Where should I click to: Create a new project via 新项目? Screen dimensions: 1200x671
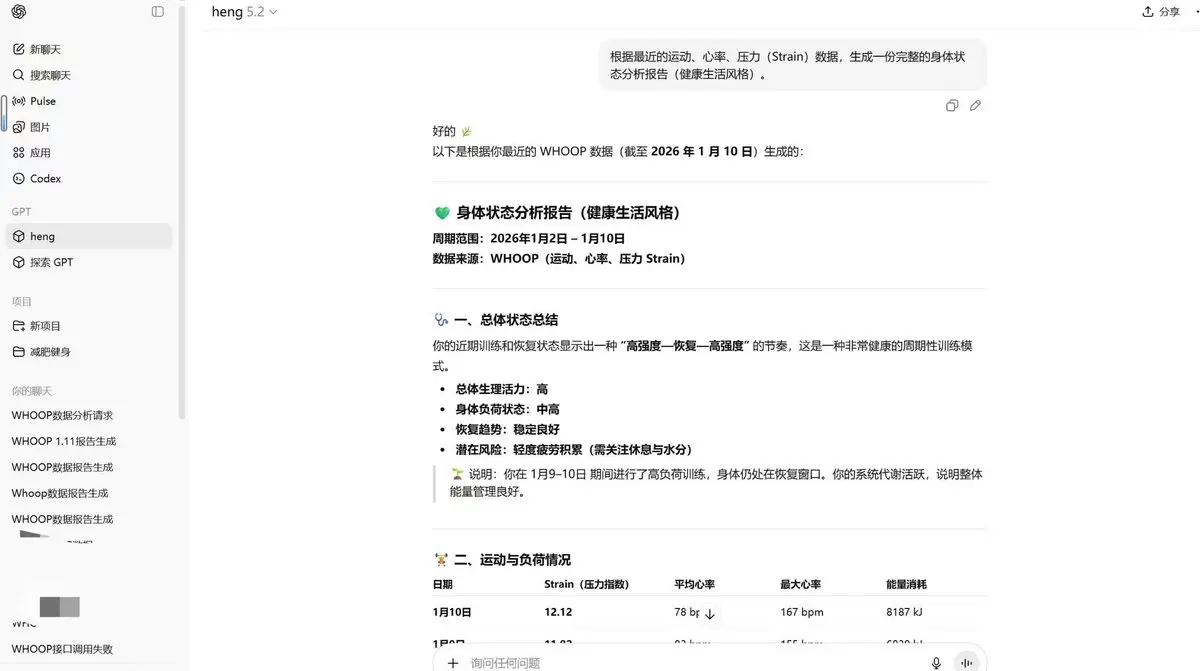[88, 326]
